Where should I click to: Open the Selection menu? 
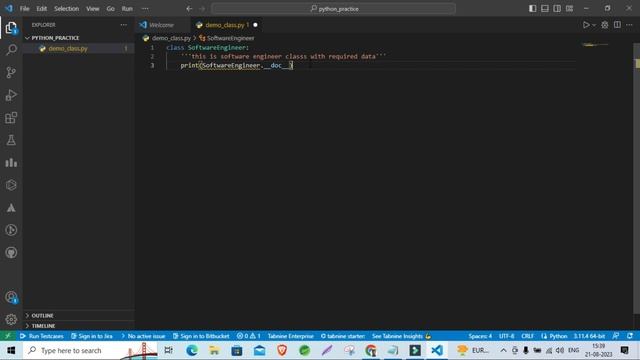point(67,9)
